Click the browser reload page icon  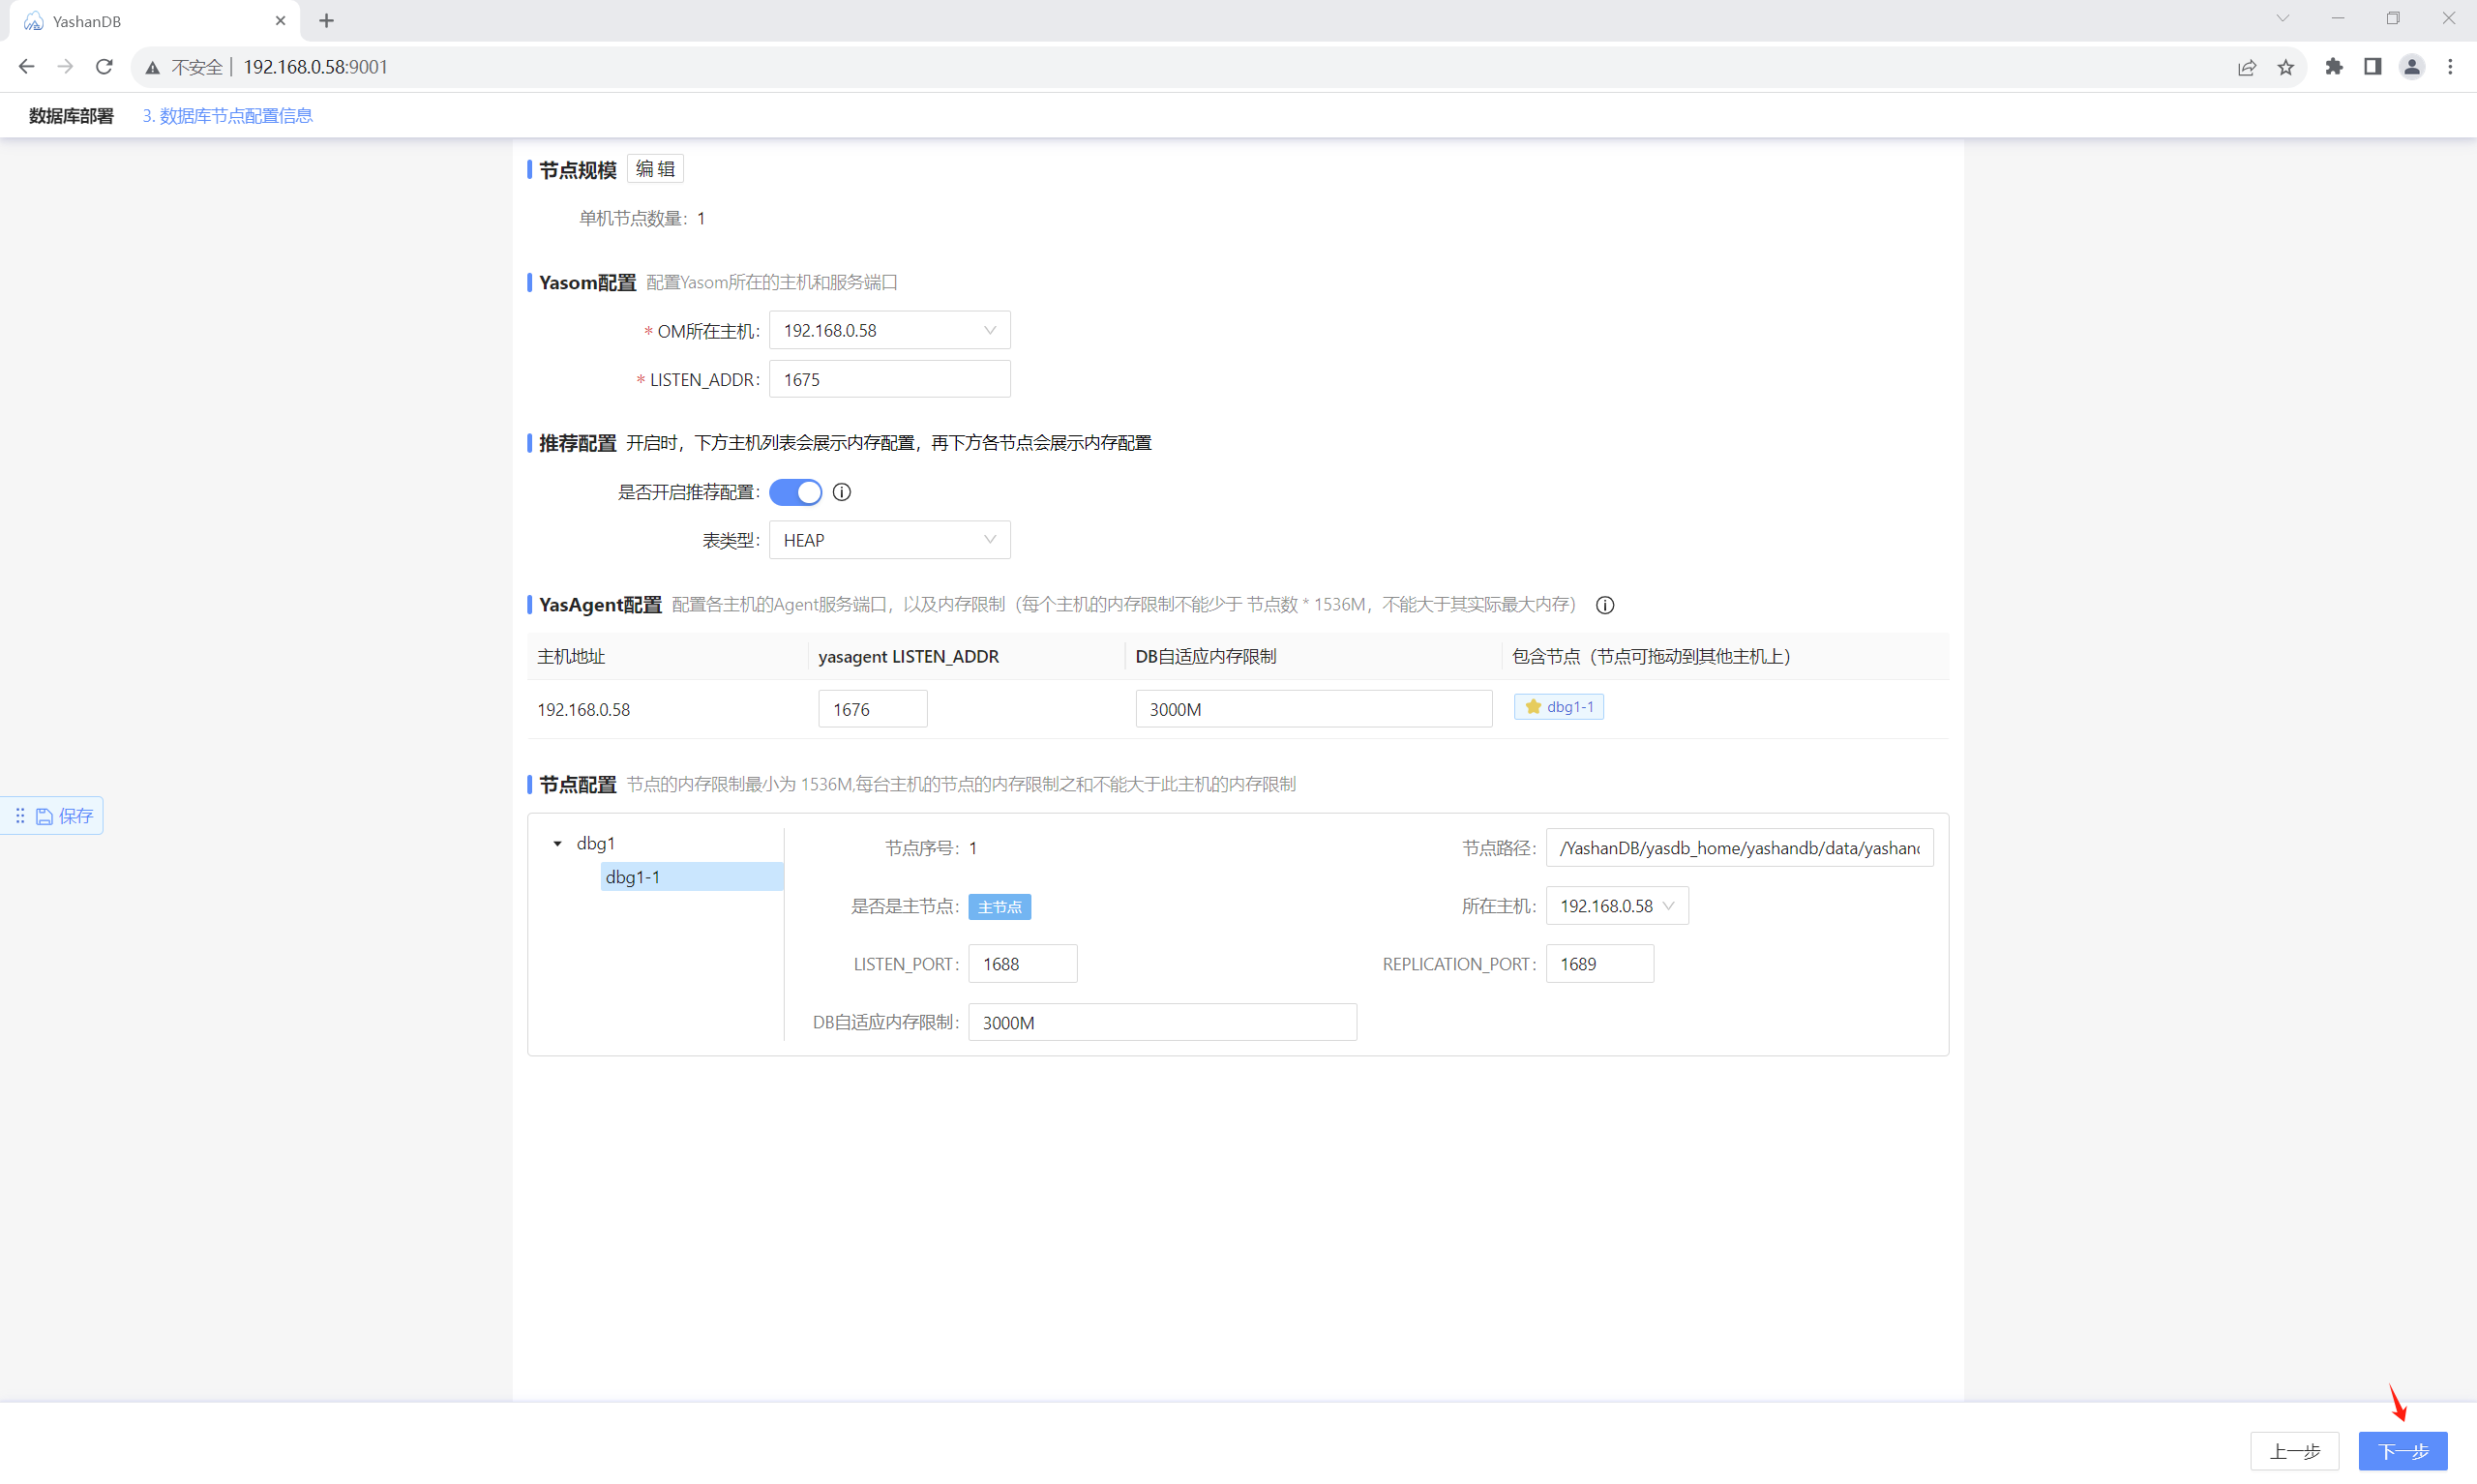click(104, 67)
